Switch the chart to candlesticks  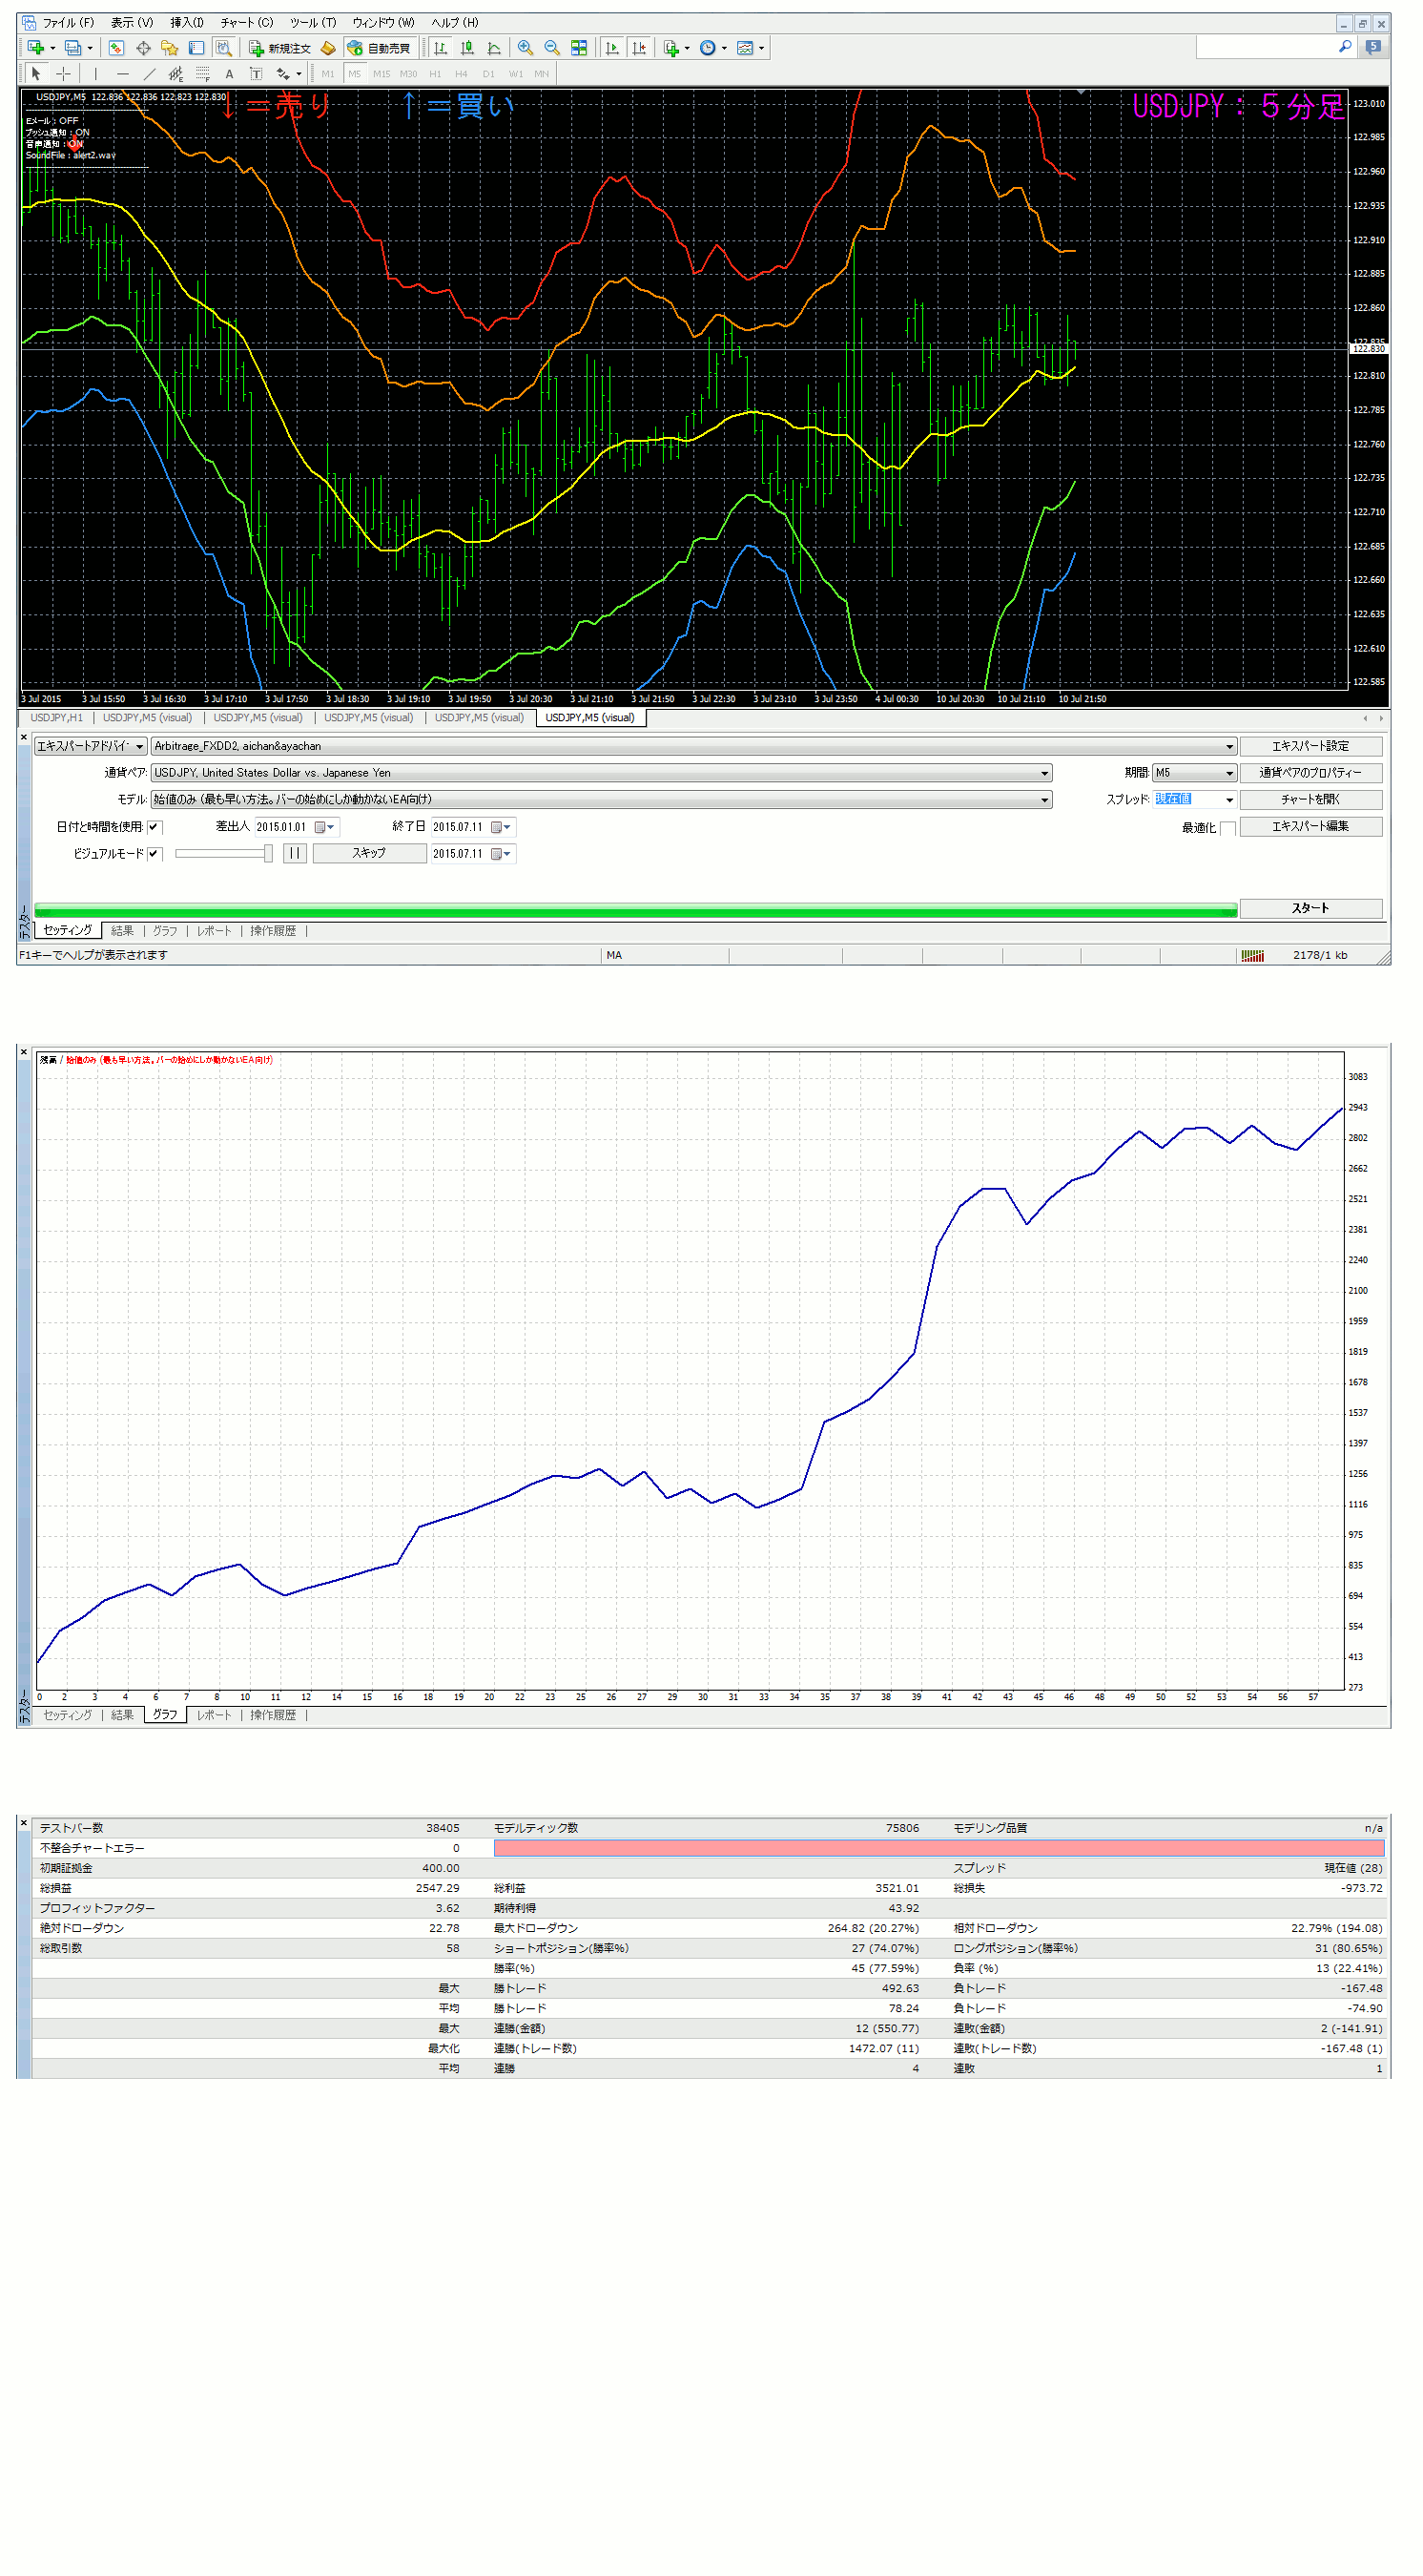click(x=467, y=48)
